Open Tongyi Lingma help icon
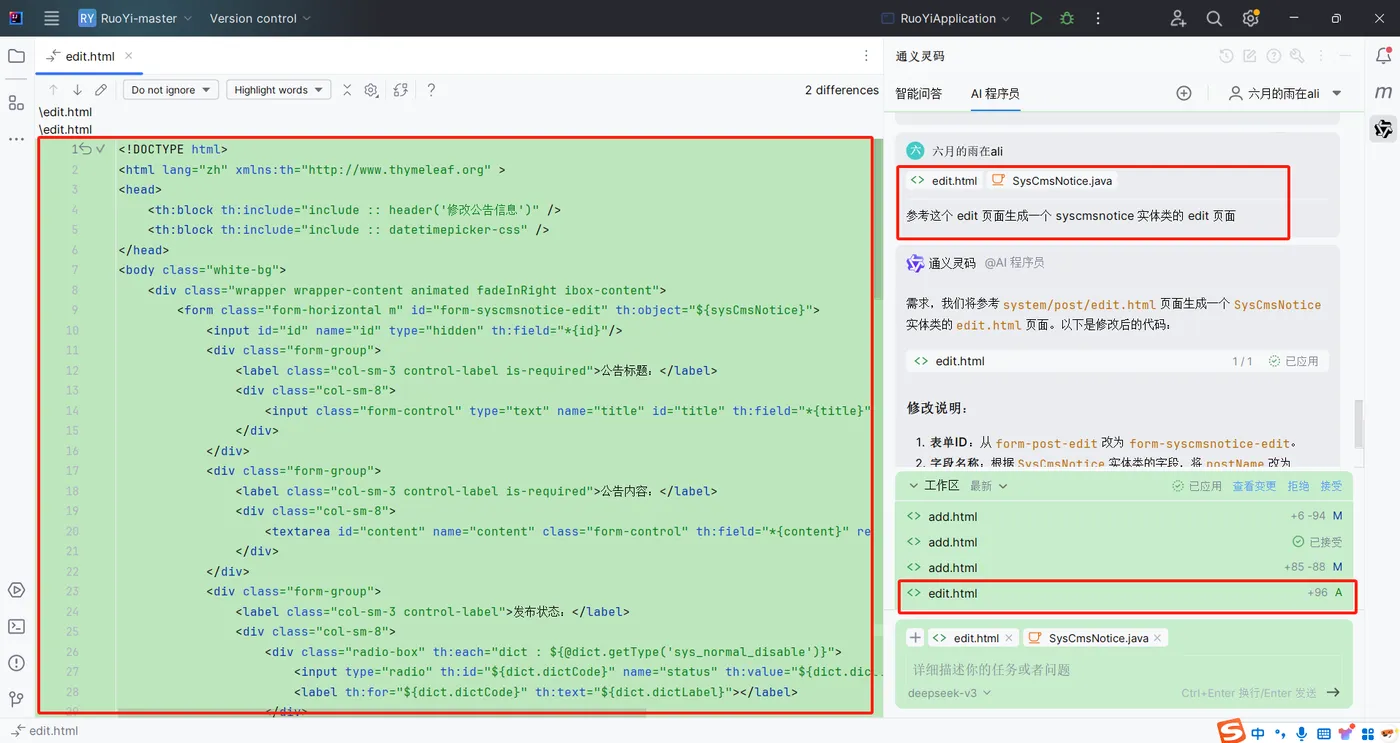Image resolution: width=1400 pixels, height=743 pixels. (1274, 56)
